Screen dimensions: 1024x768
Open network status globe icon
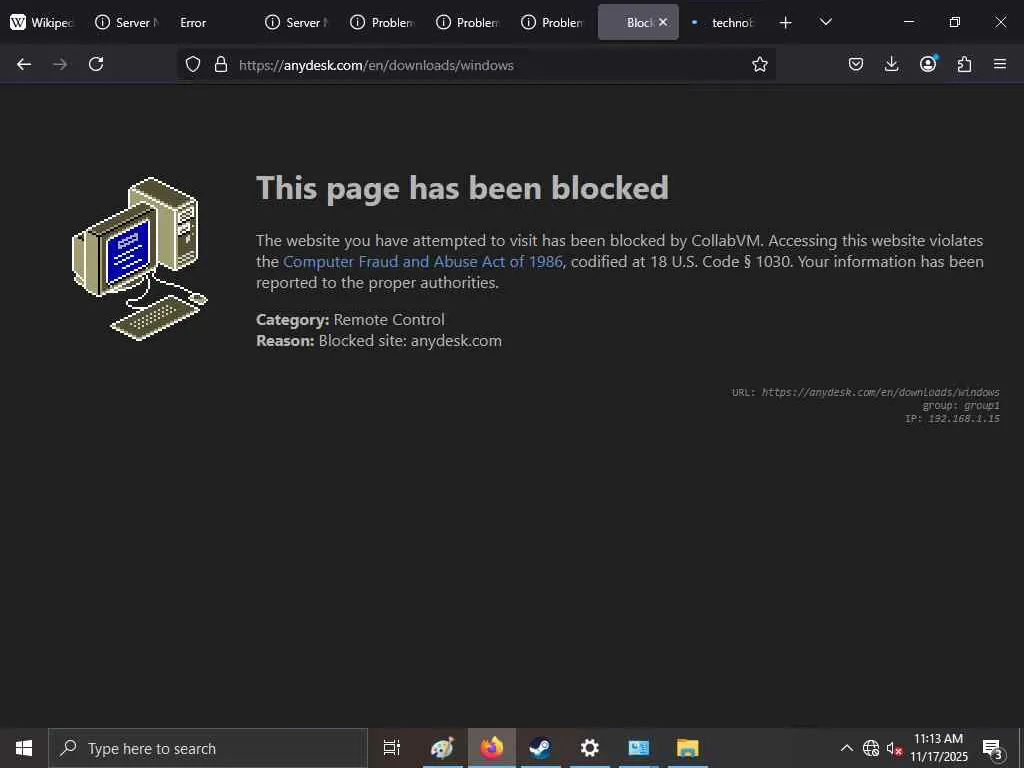[x=871, y=748]
